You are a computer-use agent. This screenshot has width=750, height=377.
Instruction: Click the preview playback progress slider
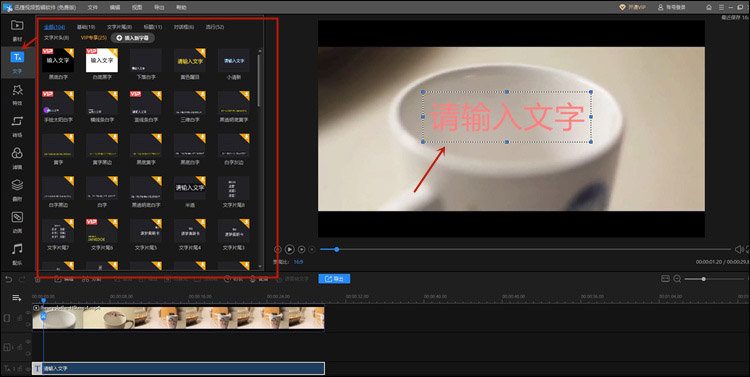[525, 249]
